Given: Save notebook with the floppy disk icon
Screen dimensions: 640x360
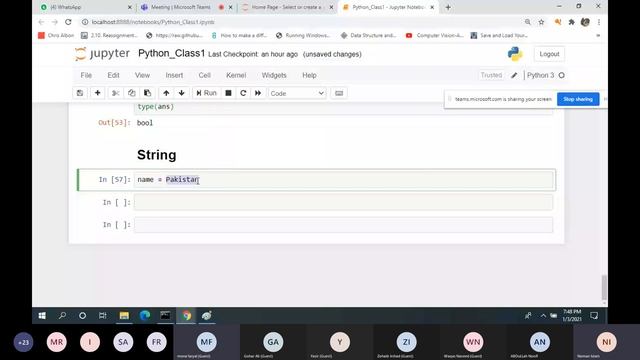Looking at the screenshot, I should [80, 93].
